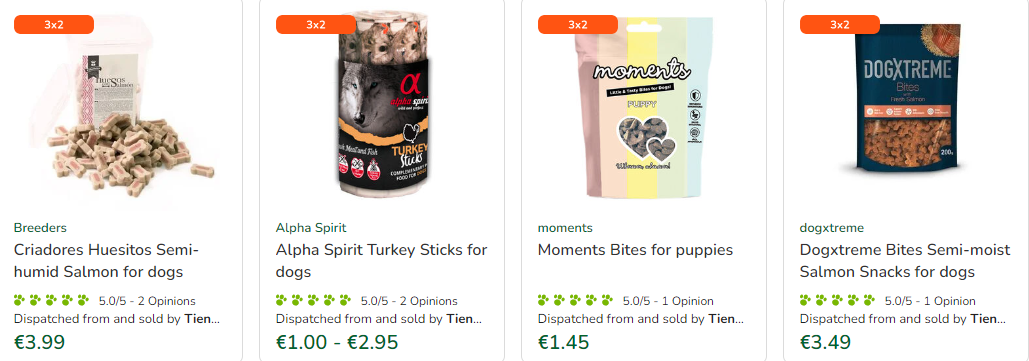Open the Dogxtreme Bites package image

905,97
